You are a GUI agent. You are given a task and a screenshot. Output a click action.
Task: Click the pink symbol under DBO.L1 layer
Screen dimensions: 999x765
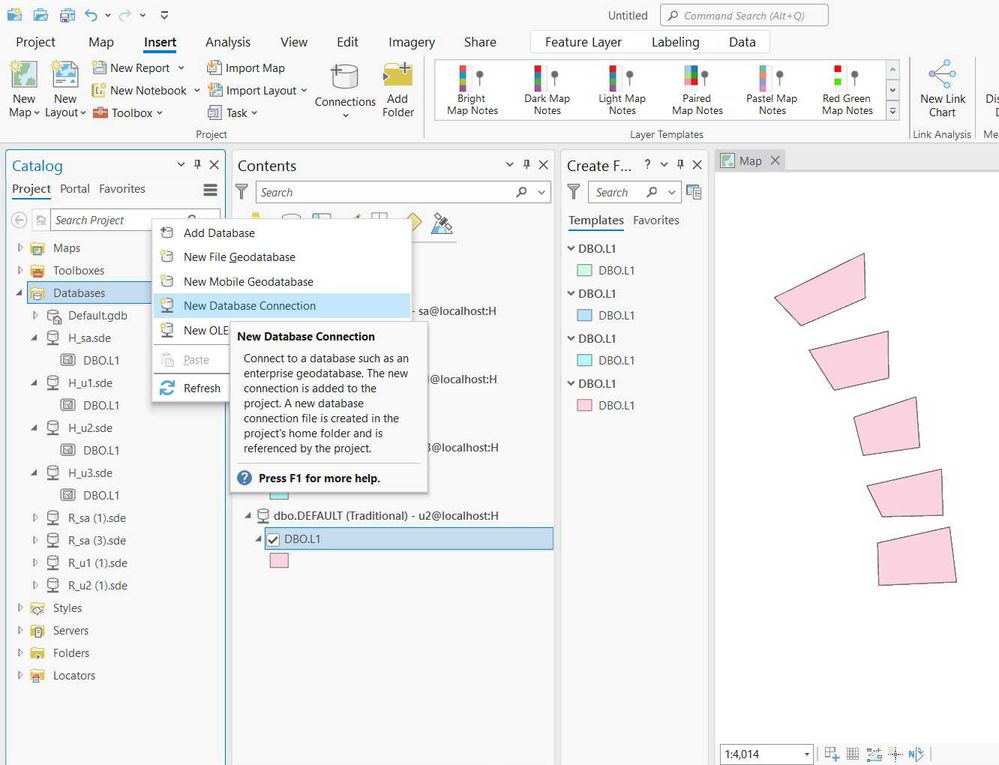279,561
